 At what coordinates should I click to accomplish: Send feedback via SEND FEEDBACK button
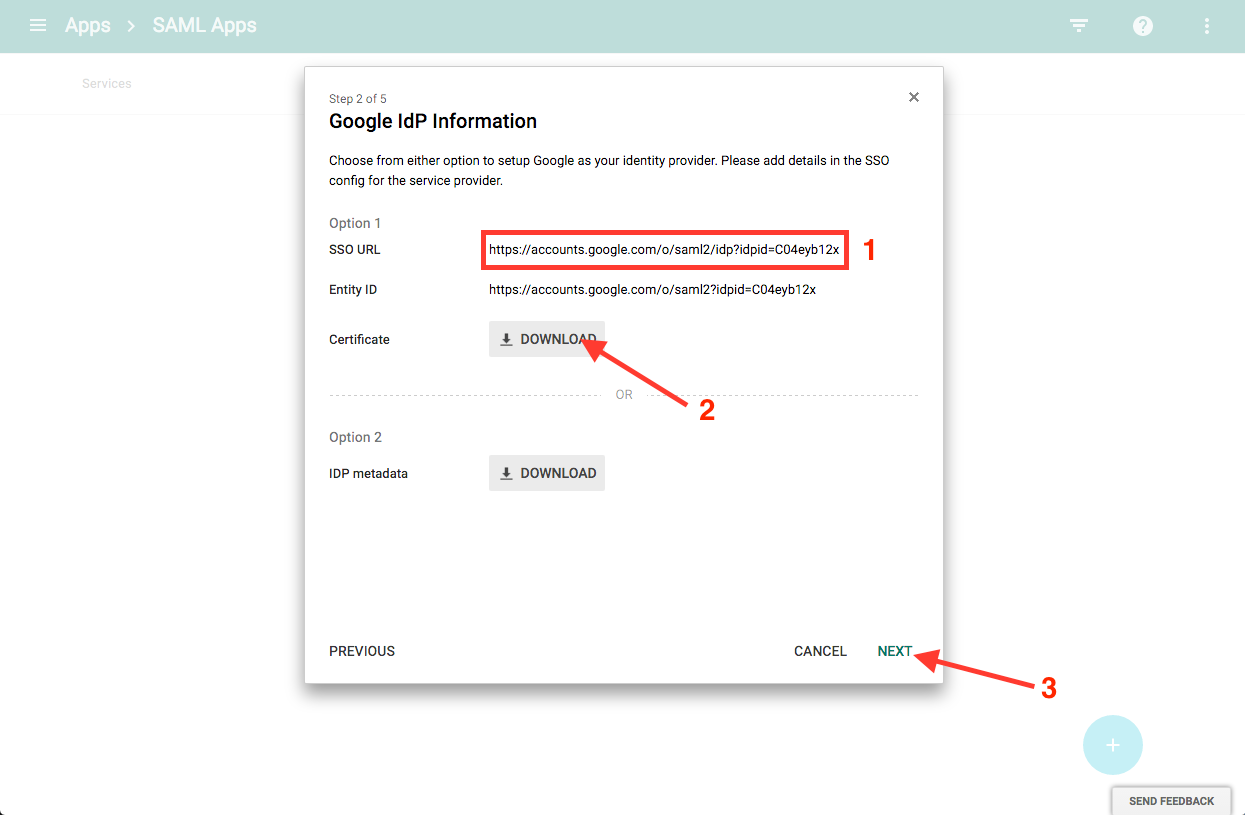1171,801
